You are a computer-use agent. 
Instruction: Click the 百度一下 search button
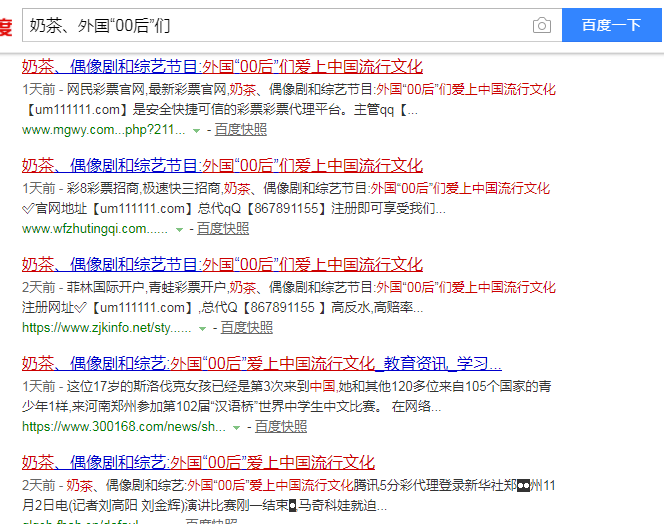point(611,25)
